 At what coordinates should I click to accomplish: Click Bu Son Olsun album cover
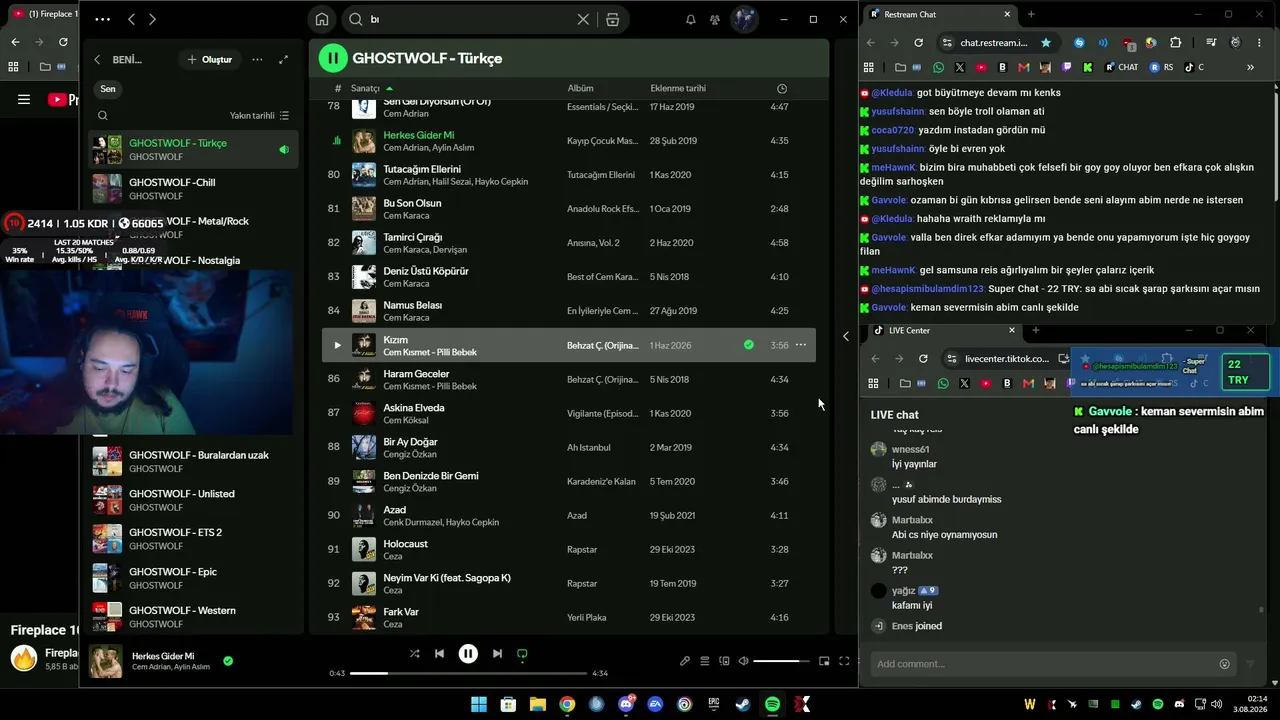pyautogui.click(x=364, y=209)
